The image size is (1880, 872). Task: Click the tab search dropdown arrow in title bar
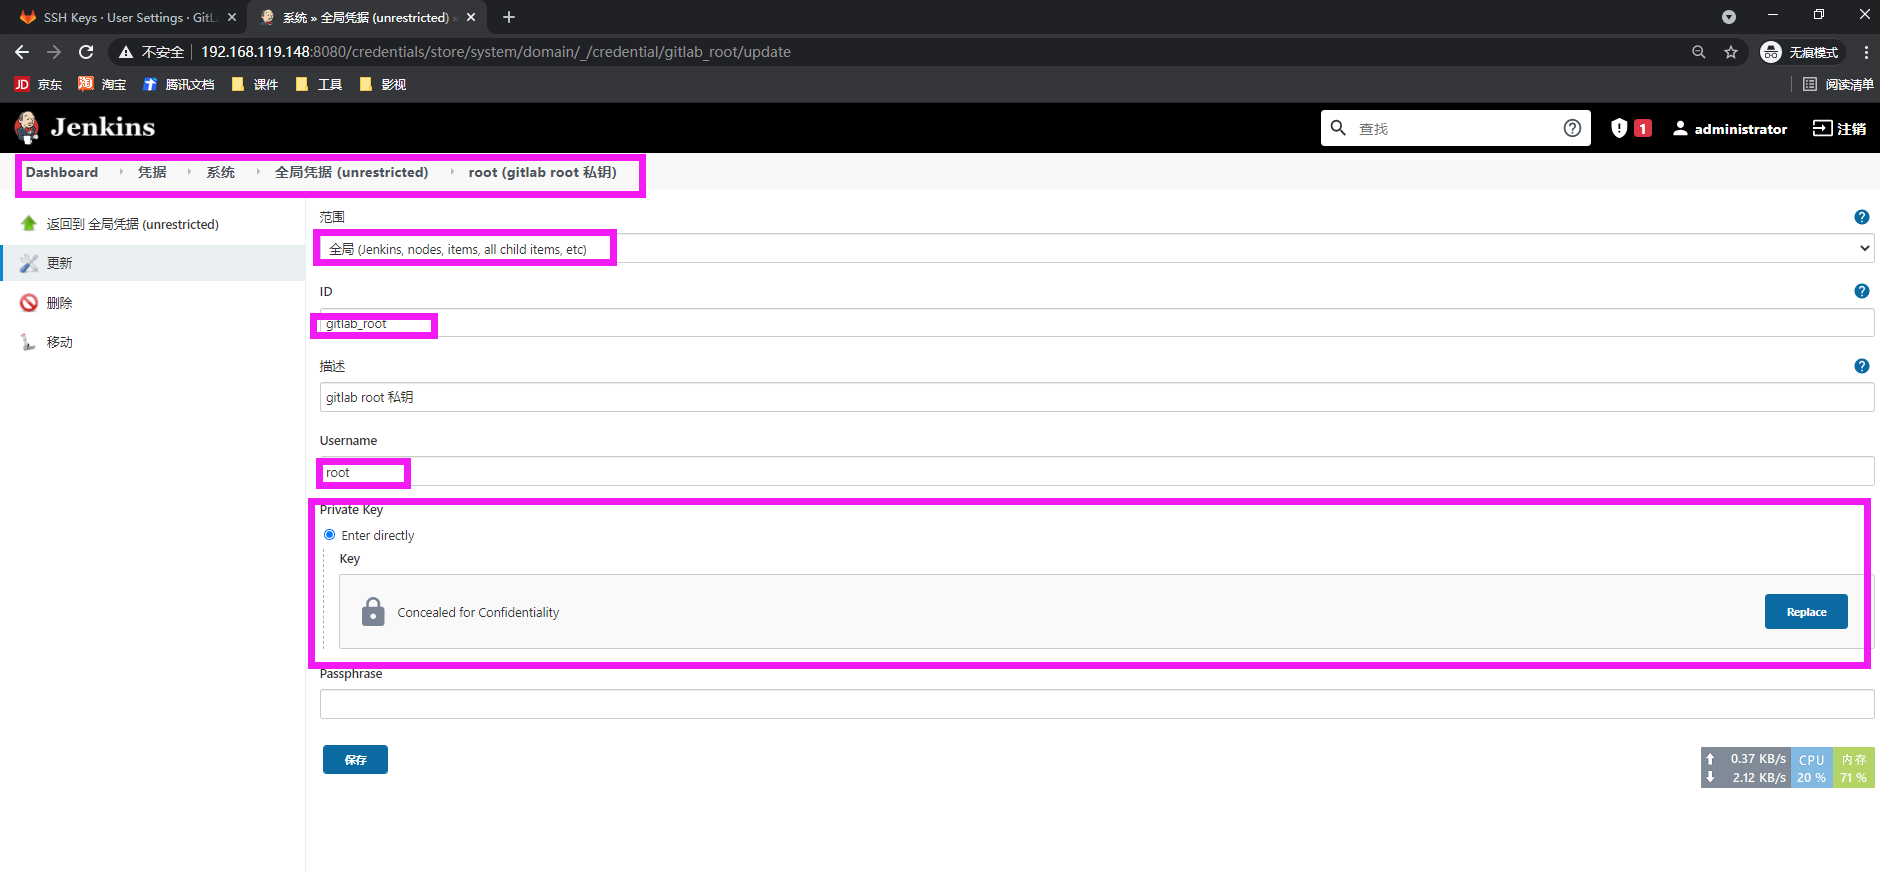1729,17
